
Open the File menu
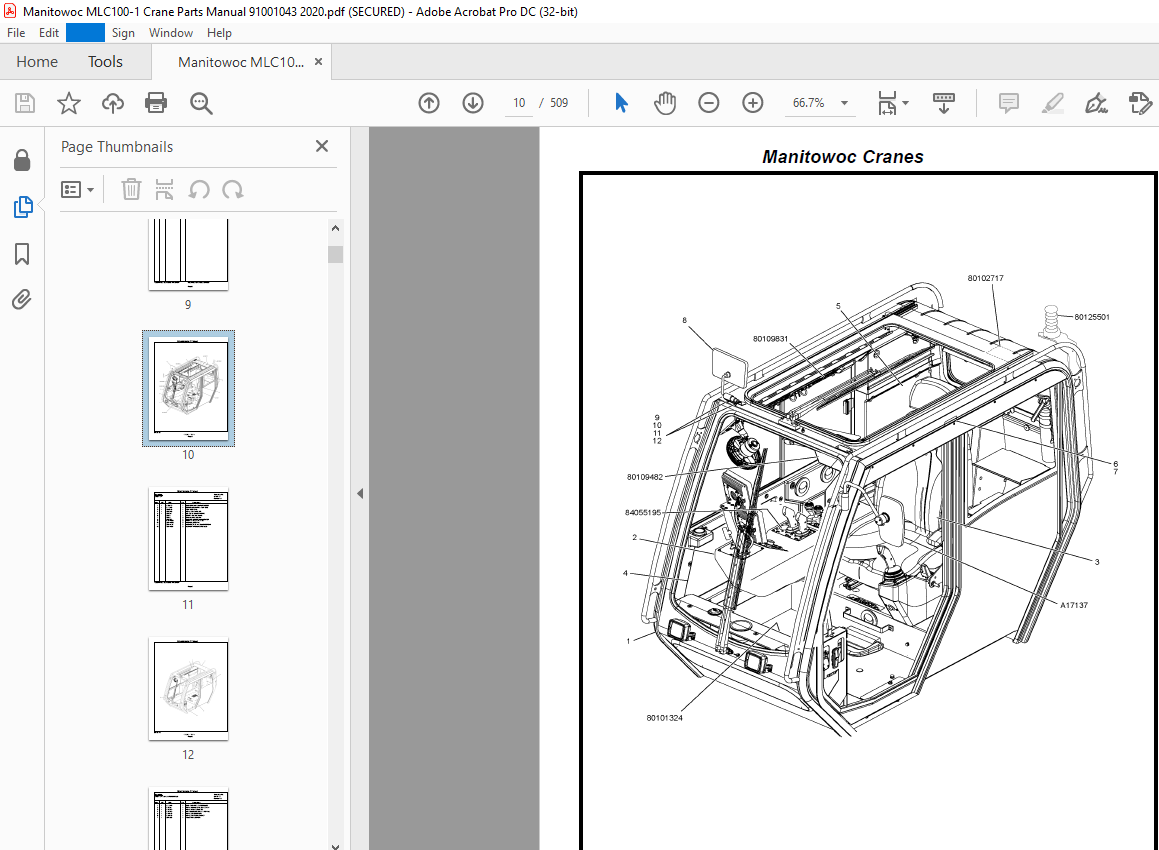16,33
